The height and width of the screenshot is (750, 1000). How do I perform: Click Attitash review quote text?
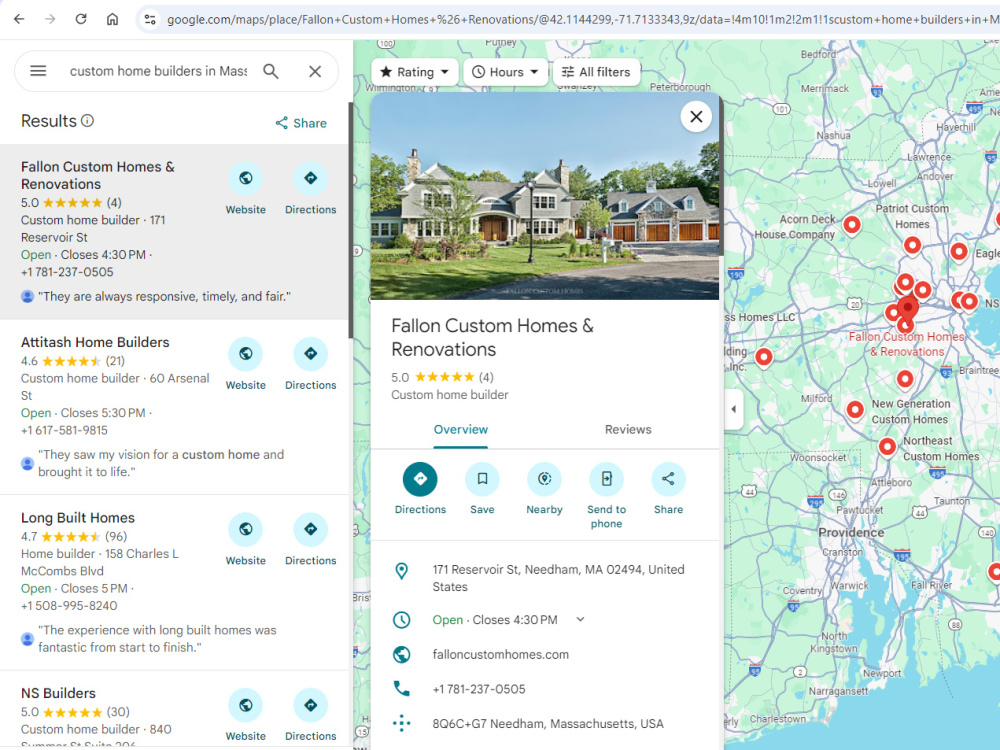161,463
